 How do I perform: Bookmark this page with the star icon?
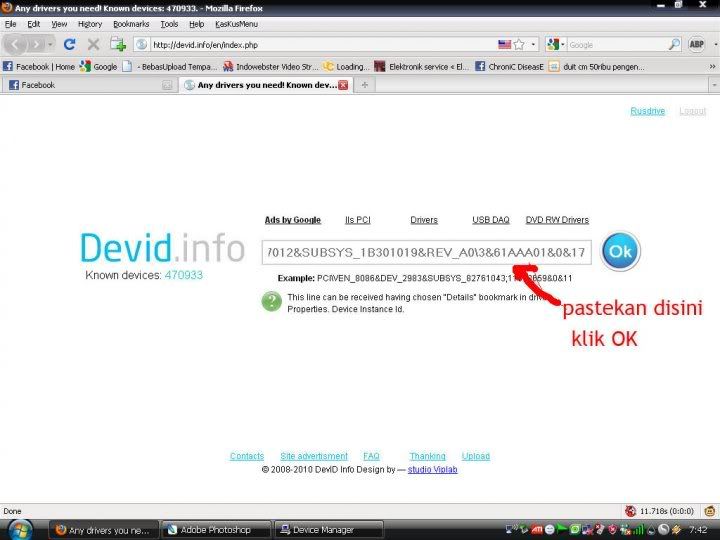[519, 45]
